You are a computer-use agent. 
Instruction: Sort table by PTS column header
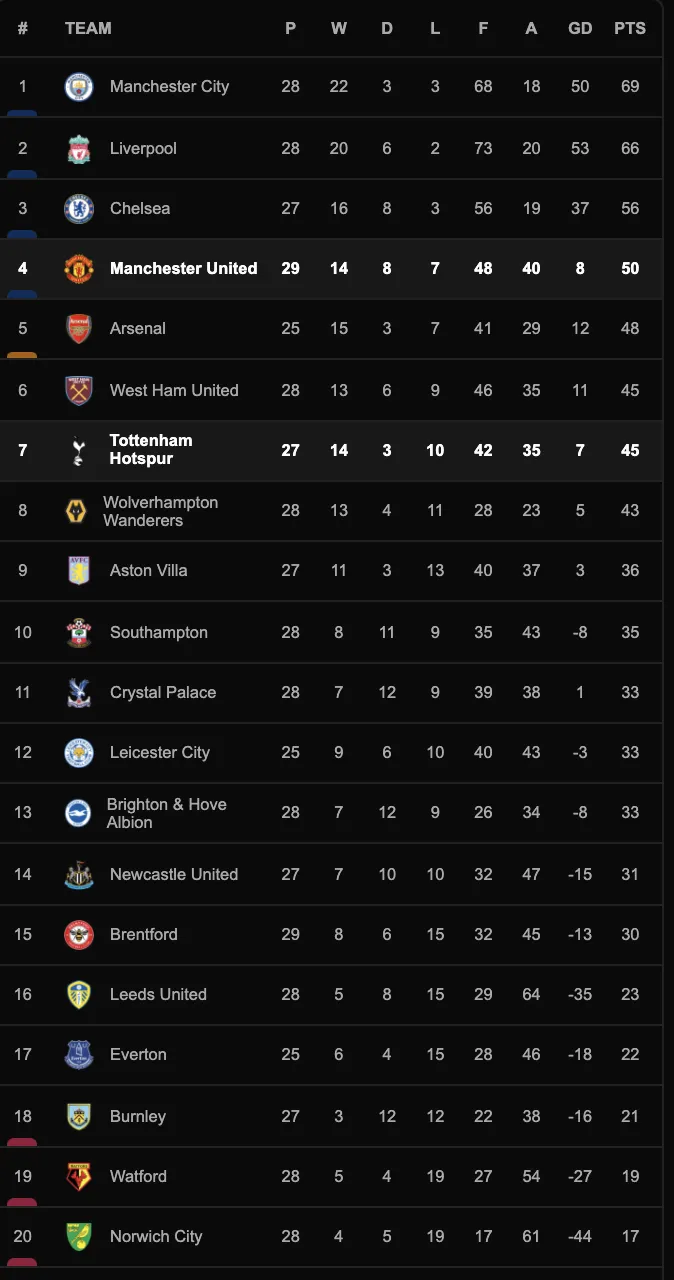(630, 28)
